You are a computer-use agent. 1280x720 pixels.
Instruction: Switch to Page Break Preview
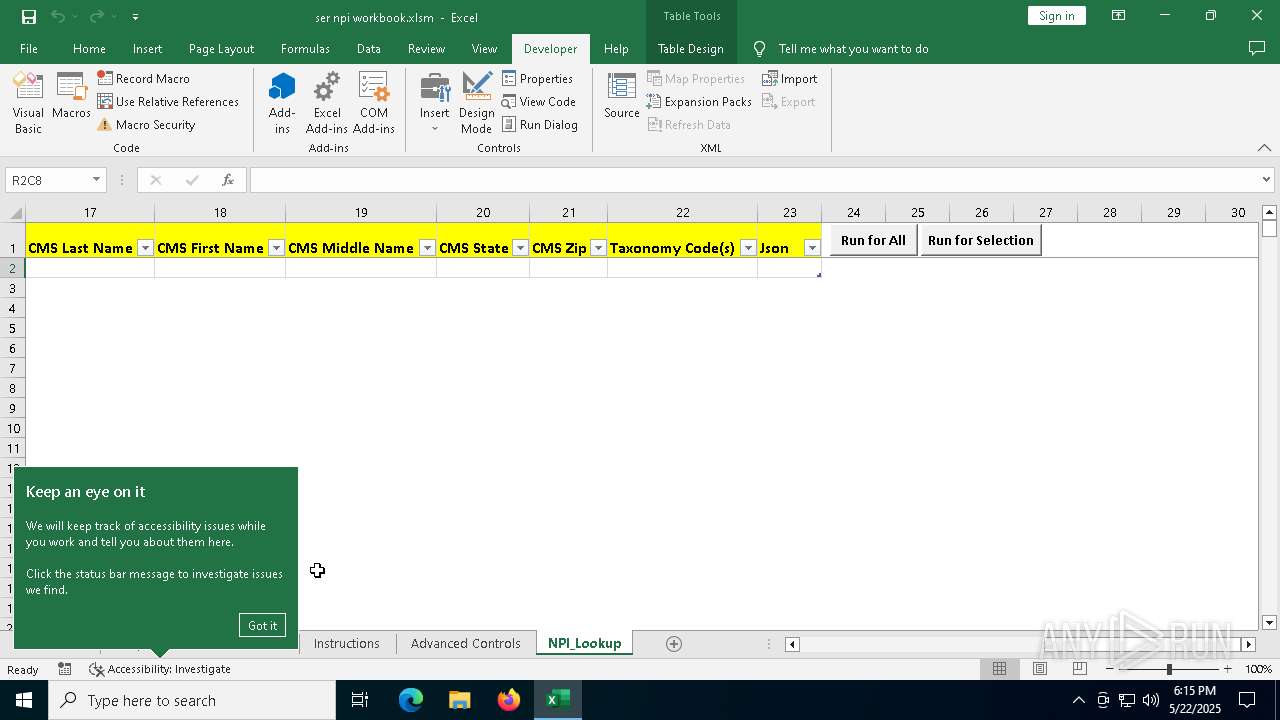pyautogui.click(x=1079, y=669)
